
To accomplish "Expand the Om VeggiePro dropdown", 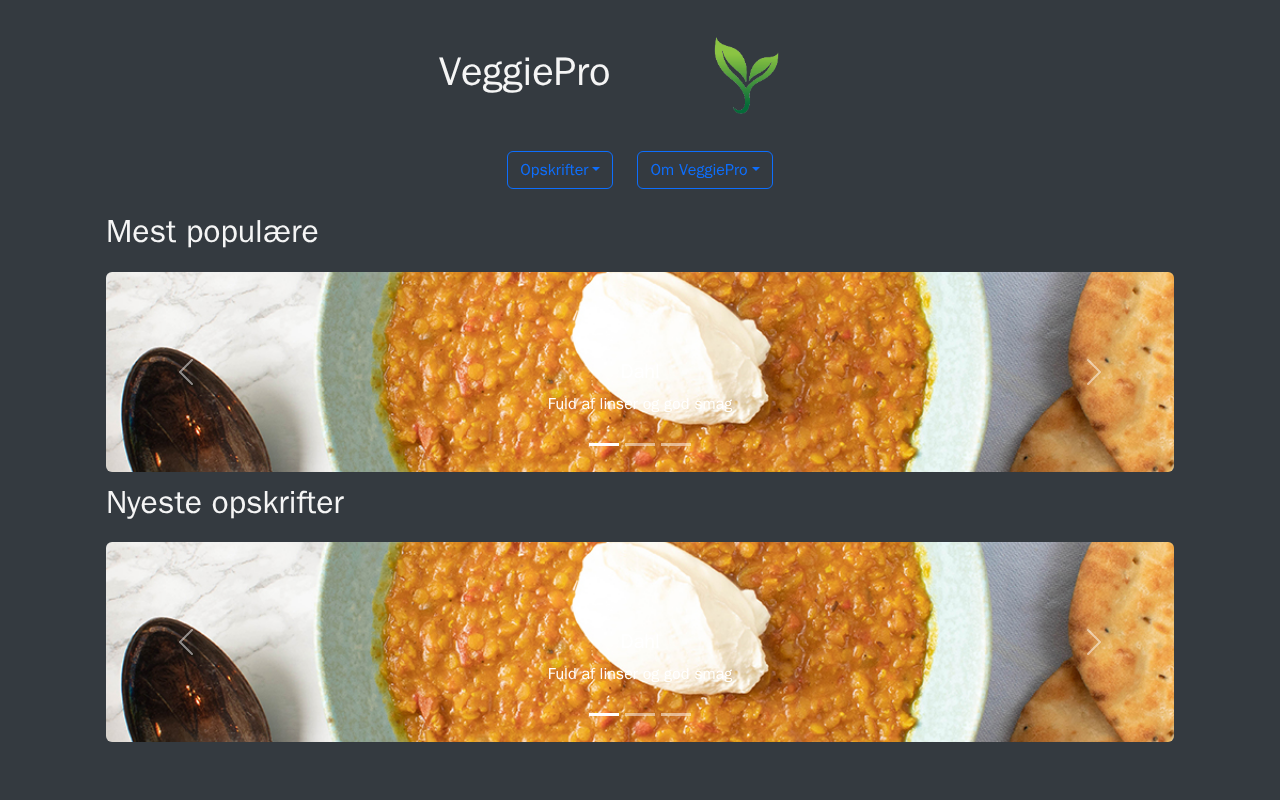I will [x=705, y=170].
